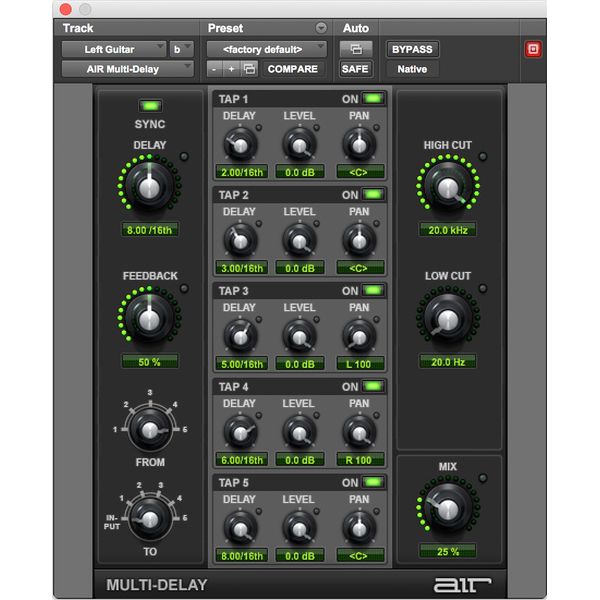Click Tap 1 delay 2.00/16th value

pyautogui.click(x=242, y=172)
